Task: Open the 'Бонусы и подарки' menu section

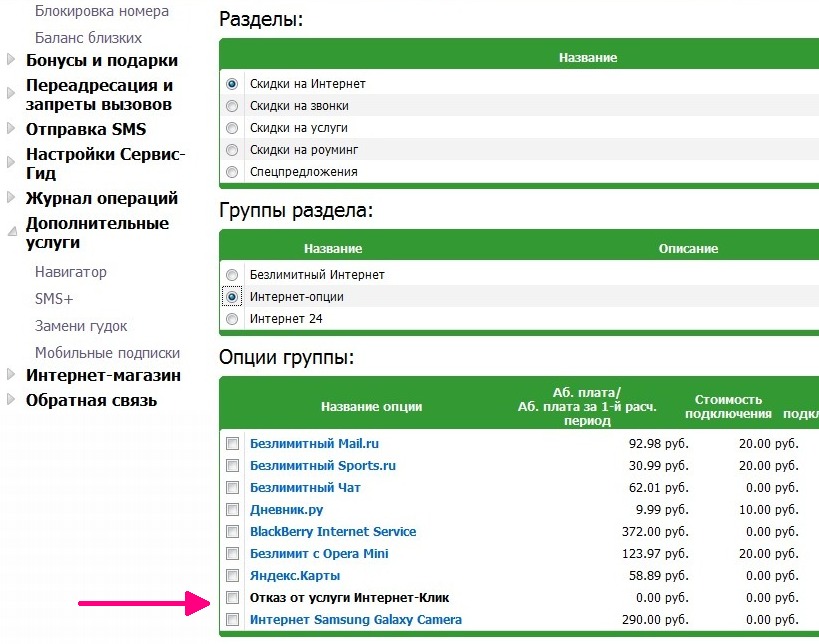Action: pos(102,60)
